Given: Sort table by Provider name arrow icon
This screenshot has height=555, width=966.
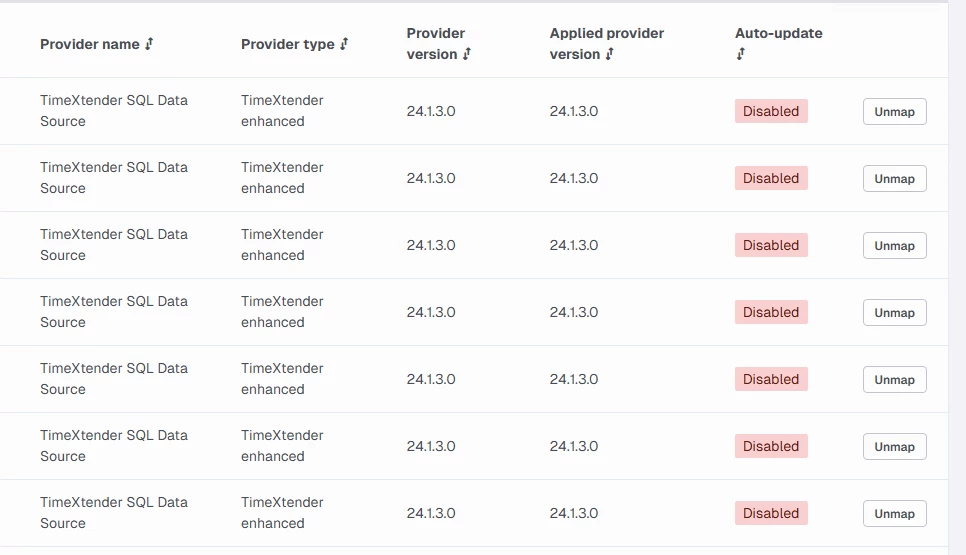Looking at the screenshot, I should [x=149, y=44].
